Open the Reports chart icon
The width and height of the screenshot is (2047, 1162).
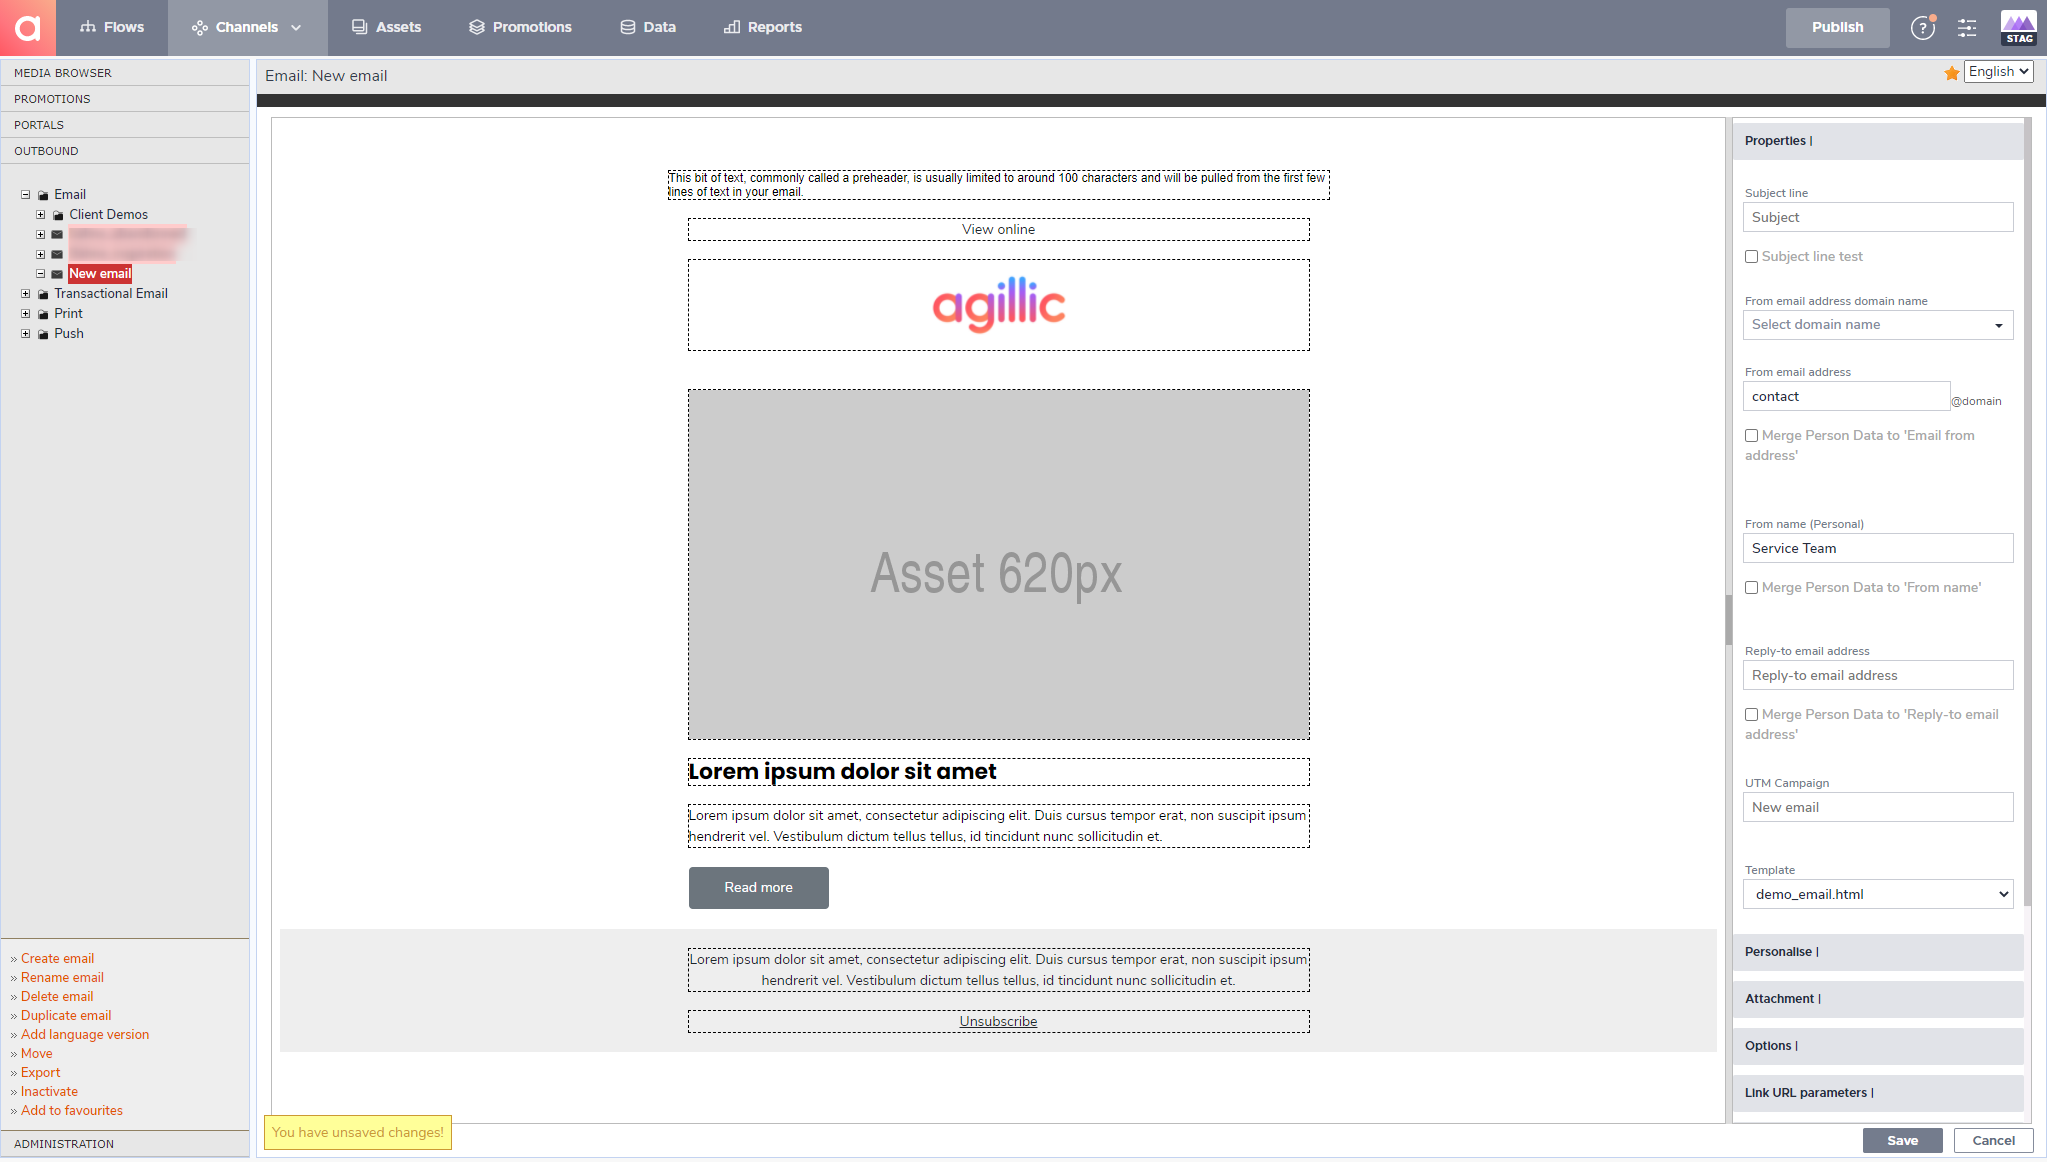731,27
